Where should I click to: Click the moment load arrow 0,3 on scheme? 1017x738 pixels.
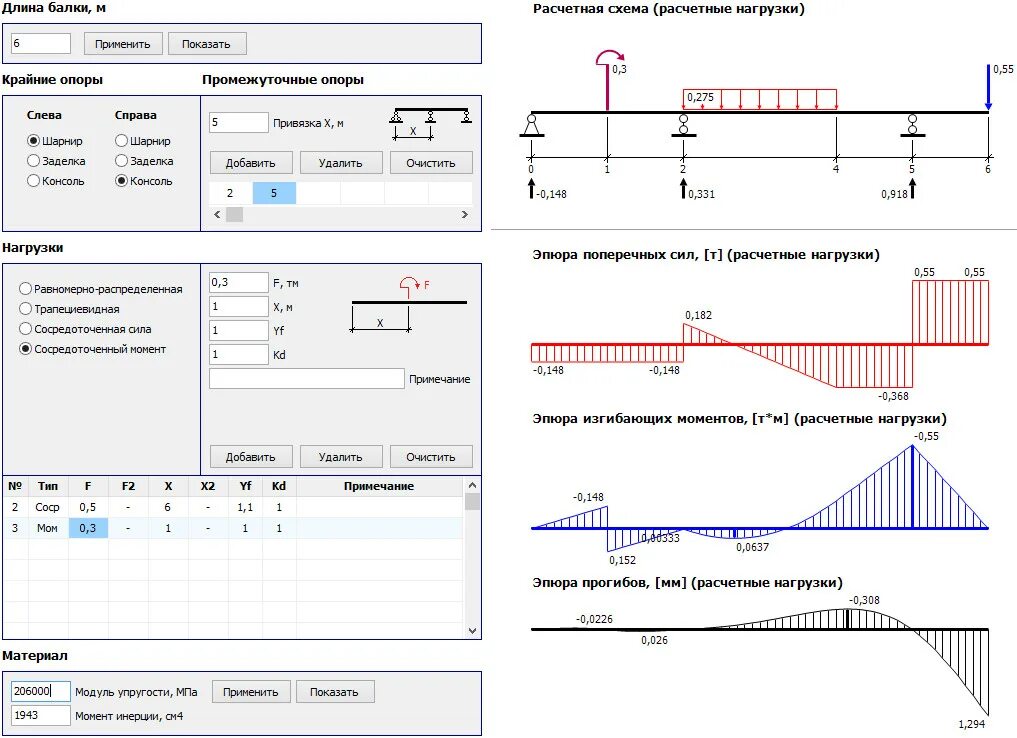(x=610, y=78)
